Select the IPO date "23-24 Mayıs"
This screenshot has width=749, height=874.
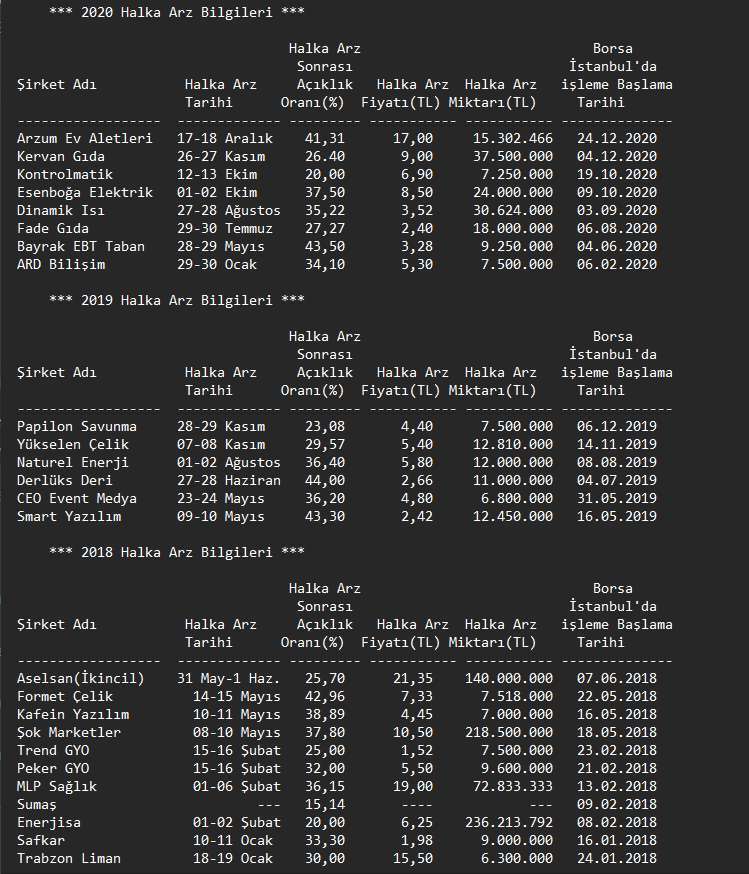pos(221,498)
